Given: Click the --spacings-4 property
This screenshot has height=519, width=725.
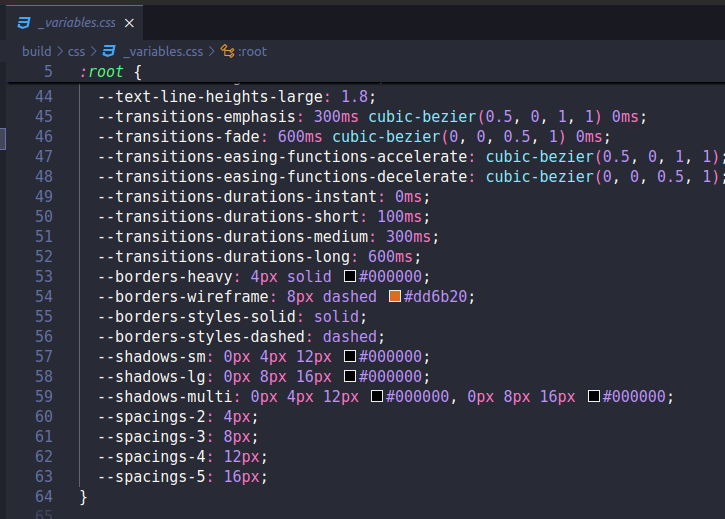Looking at the screenshot, I should pyautogui.click(x=152, y=457).
